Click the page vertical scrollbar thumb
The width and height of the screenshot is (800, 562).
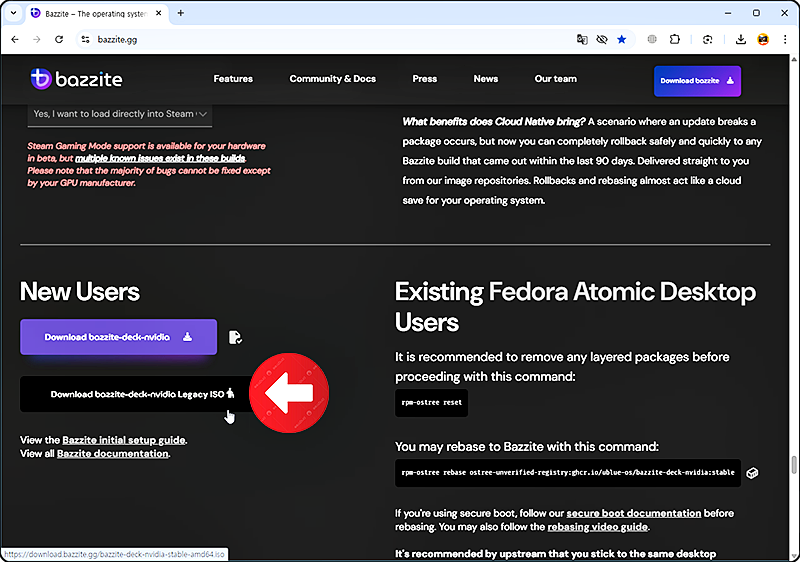[x=793, y=465]
